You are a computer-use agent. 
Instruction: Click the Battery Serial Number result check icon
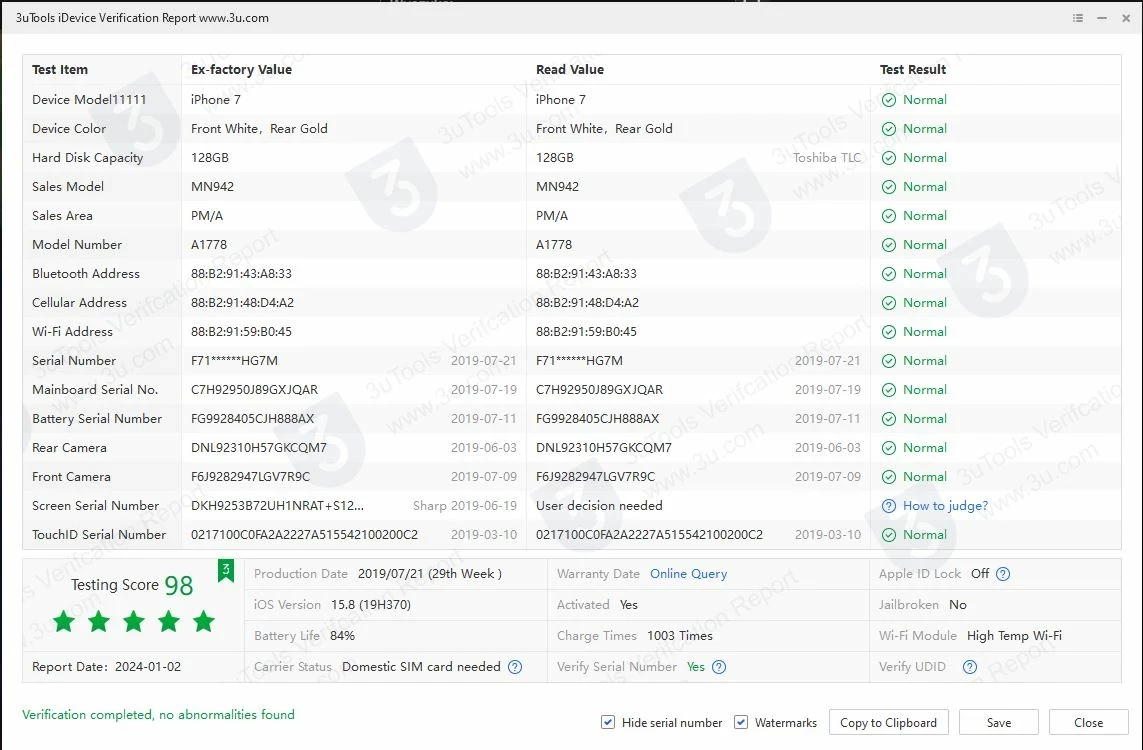tap(889, 419)
